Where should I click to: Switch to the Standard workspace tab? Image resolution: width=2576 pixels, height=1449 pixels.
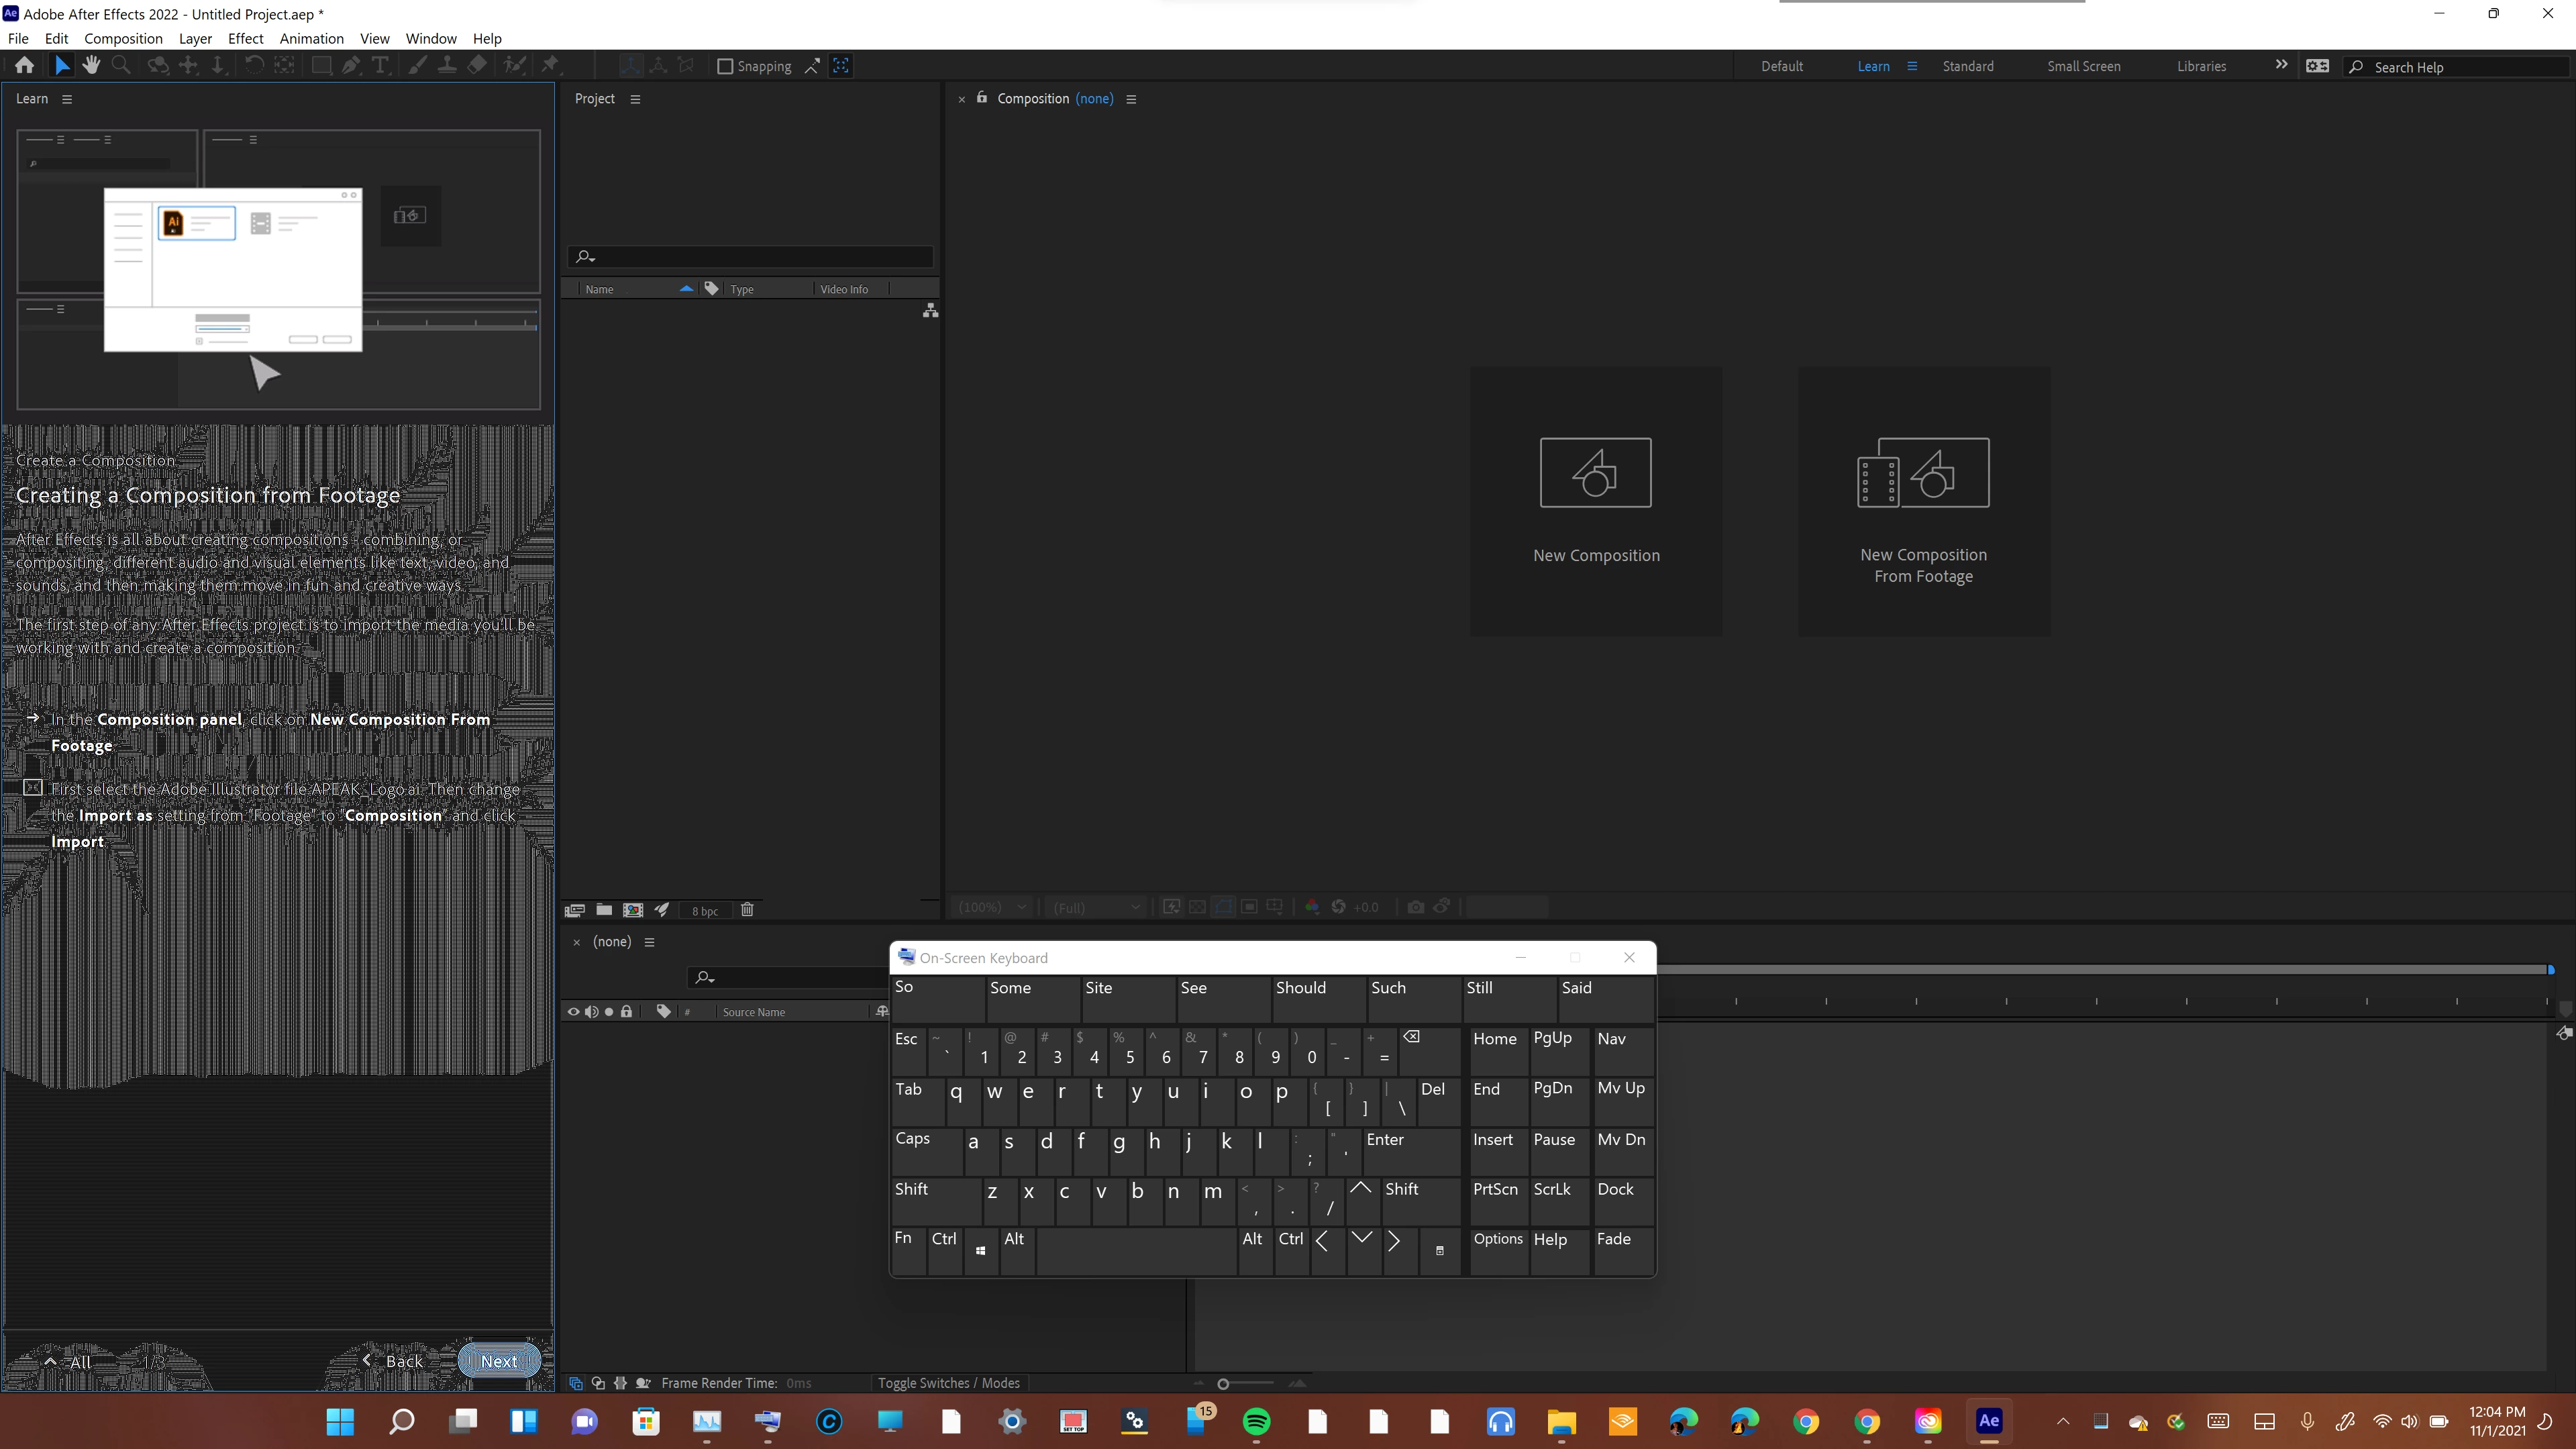(1967, 66)
